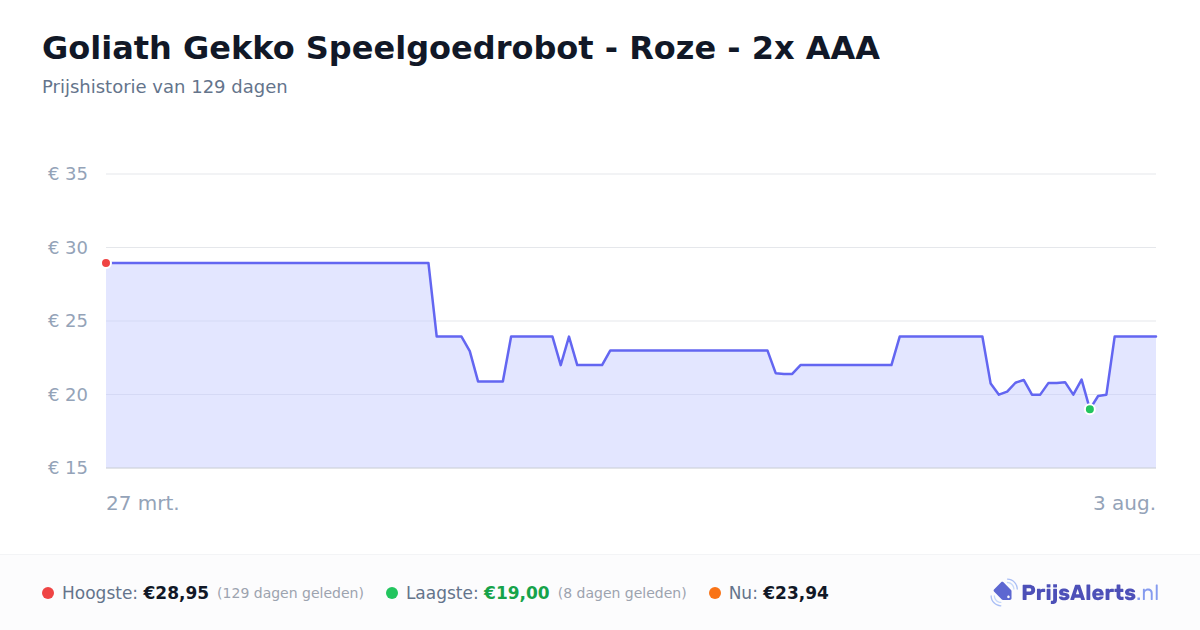Click the Prijshistorie van 129 dagen subtitle

coord(165,87)
